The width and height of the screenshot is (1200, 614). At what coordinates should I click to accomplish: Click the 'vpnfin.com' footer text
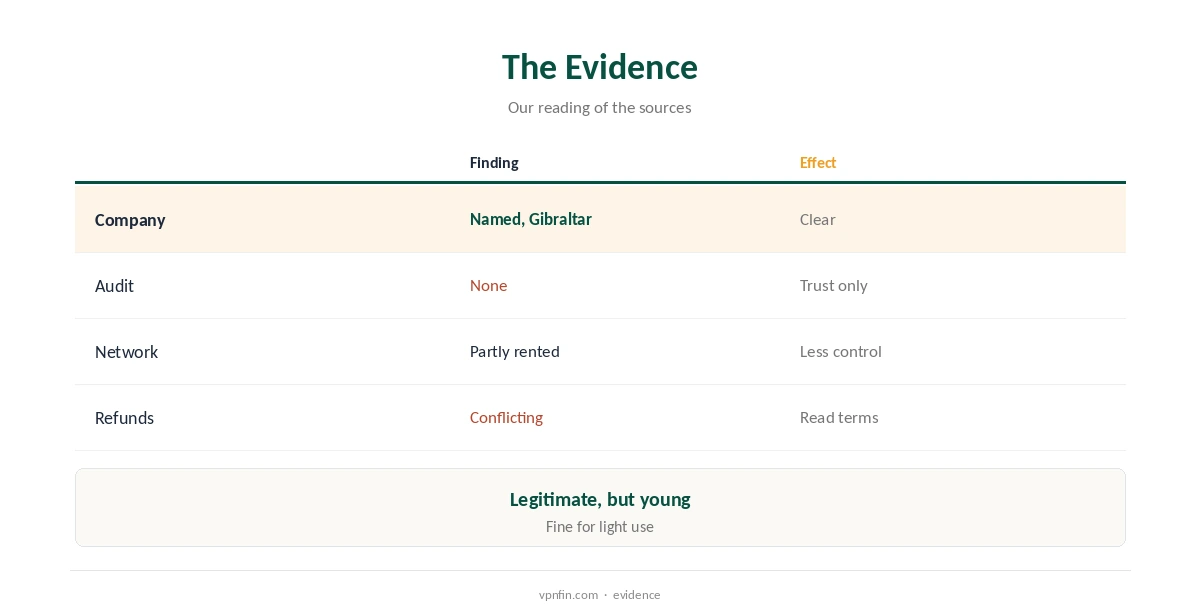coord(568,594)
